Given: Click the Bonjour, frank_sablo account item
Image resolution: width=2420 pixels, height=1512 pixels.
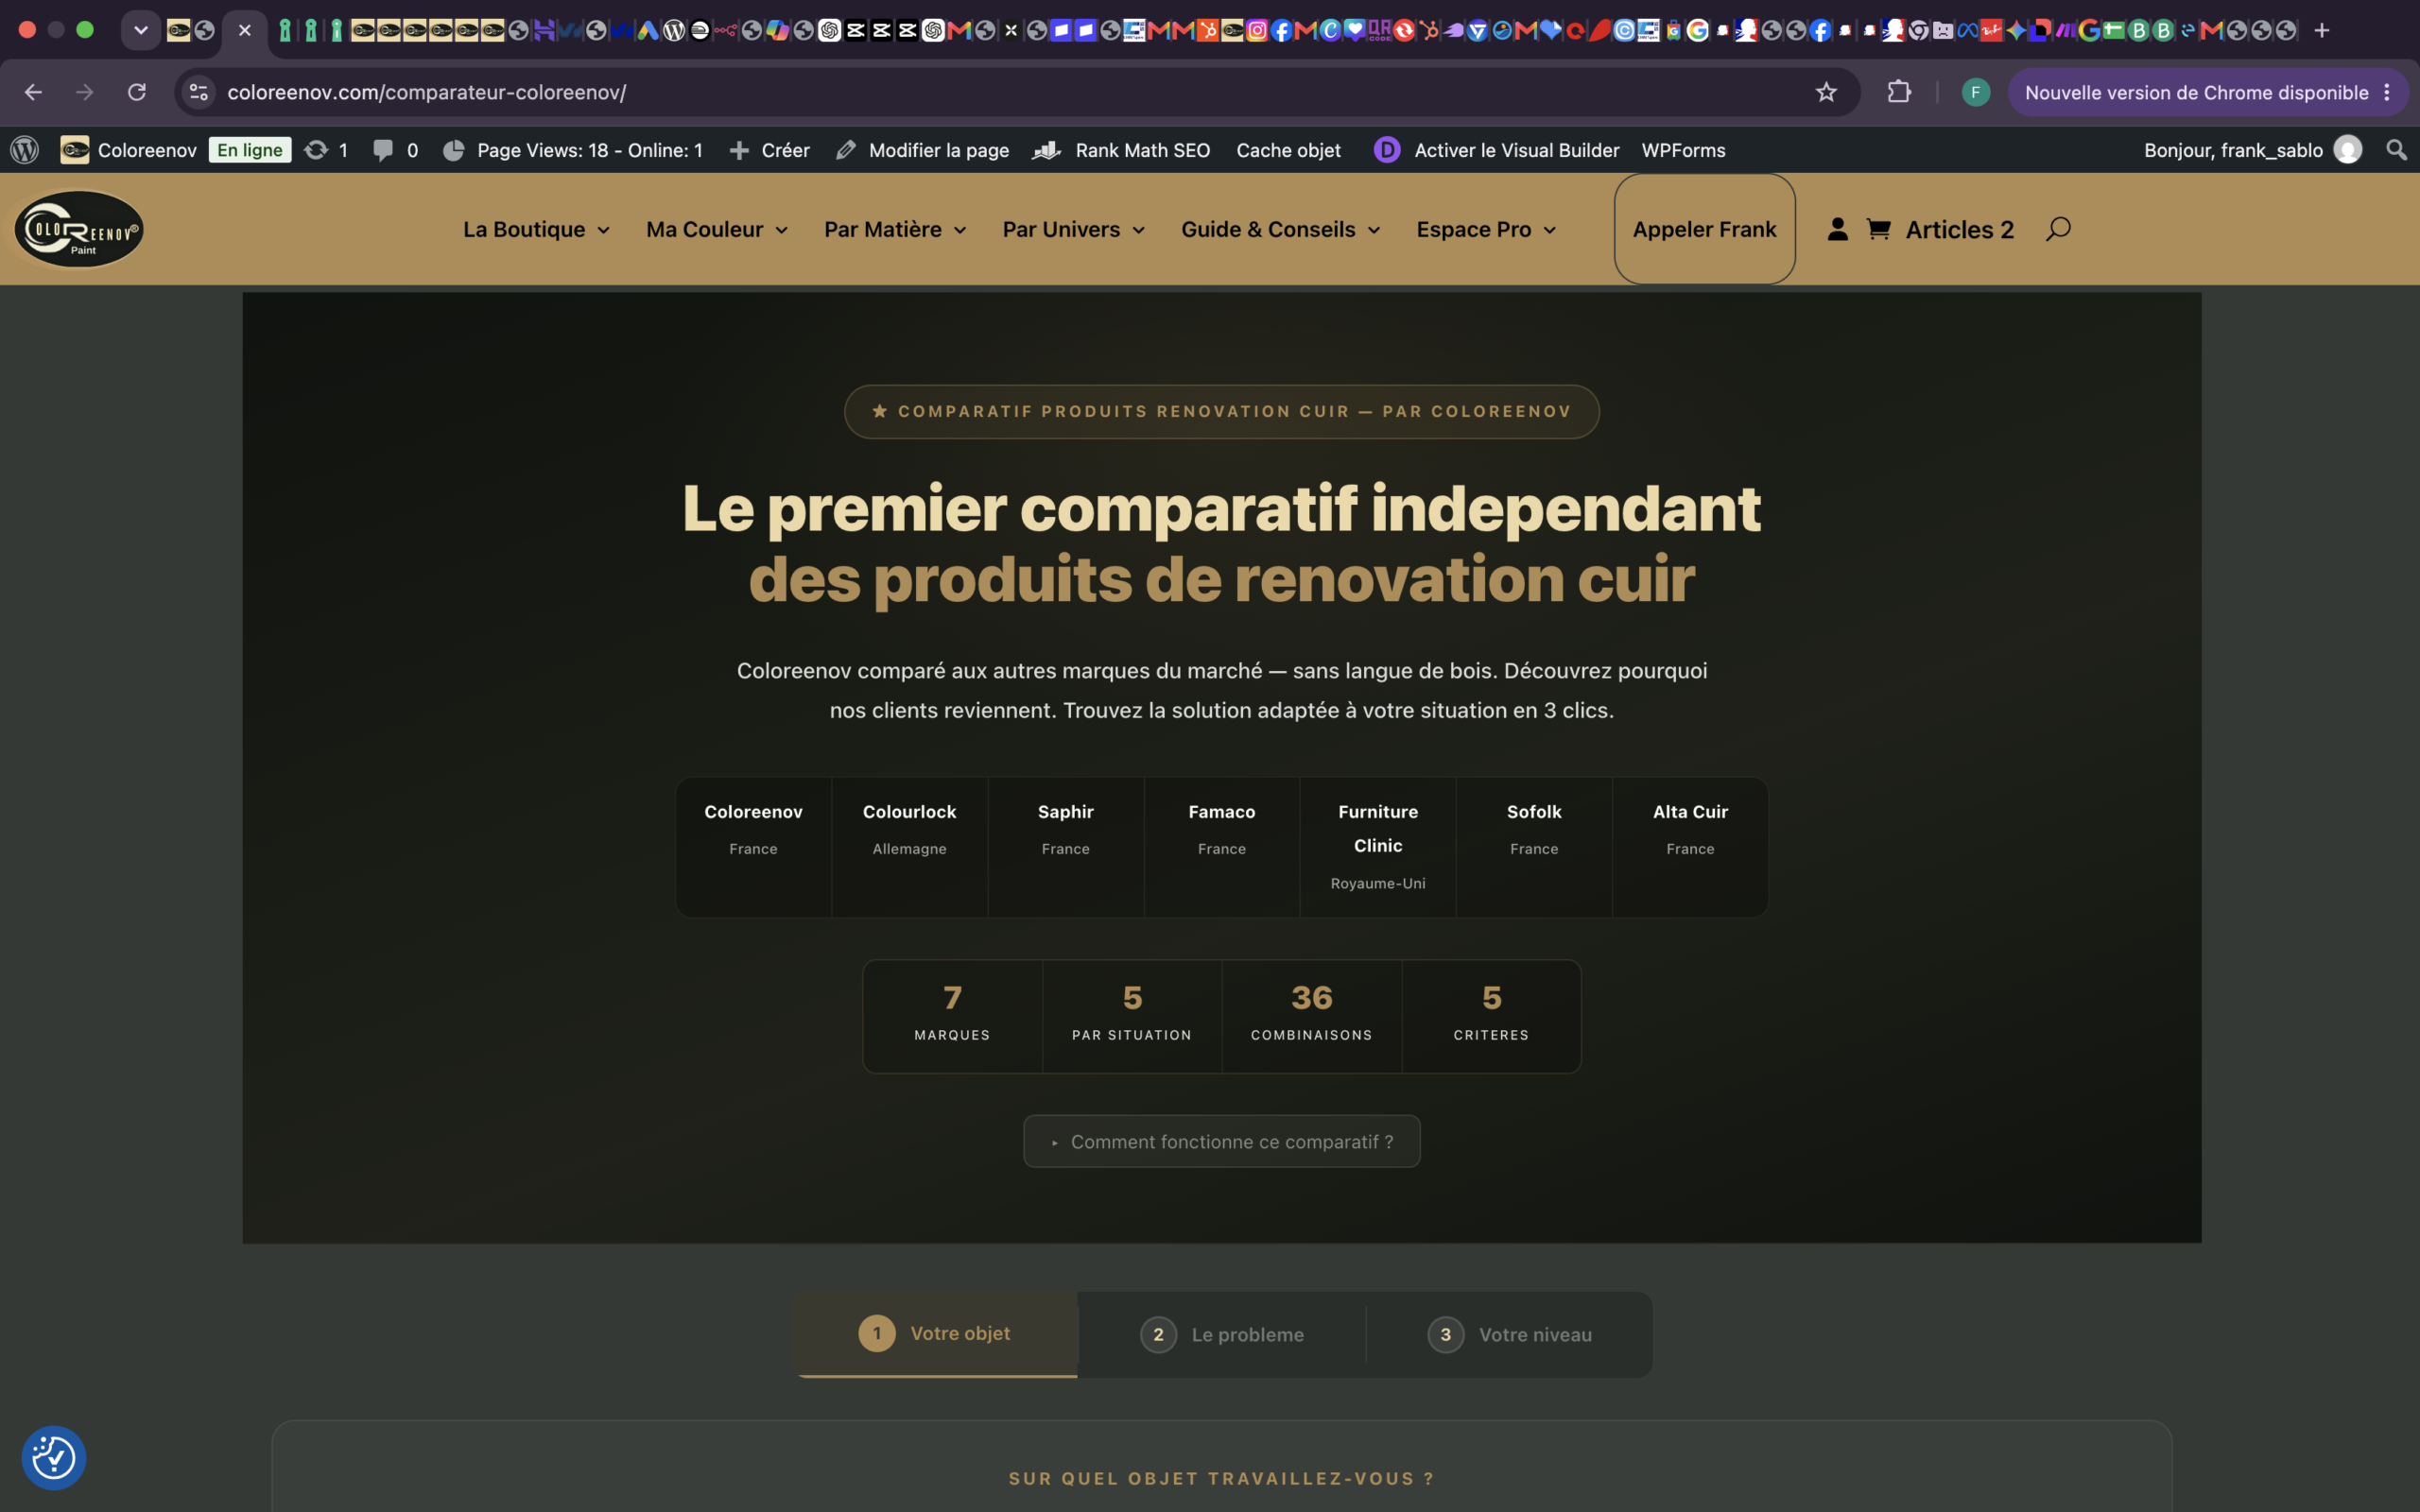Looking at the screenshot, I should click(2252, 150).
